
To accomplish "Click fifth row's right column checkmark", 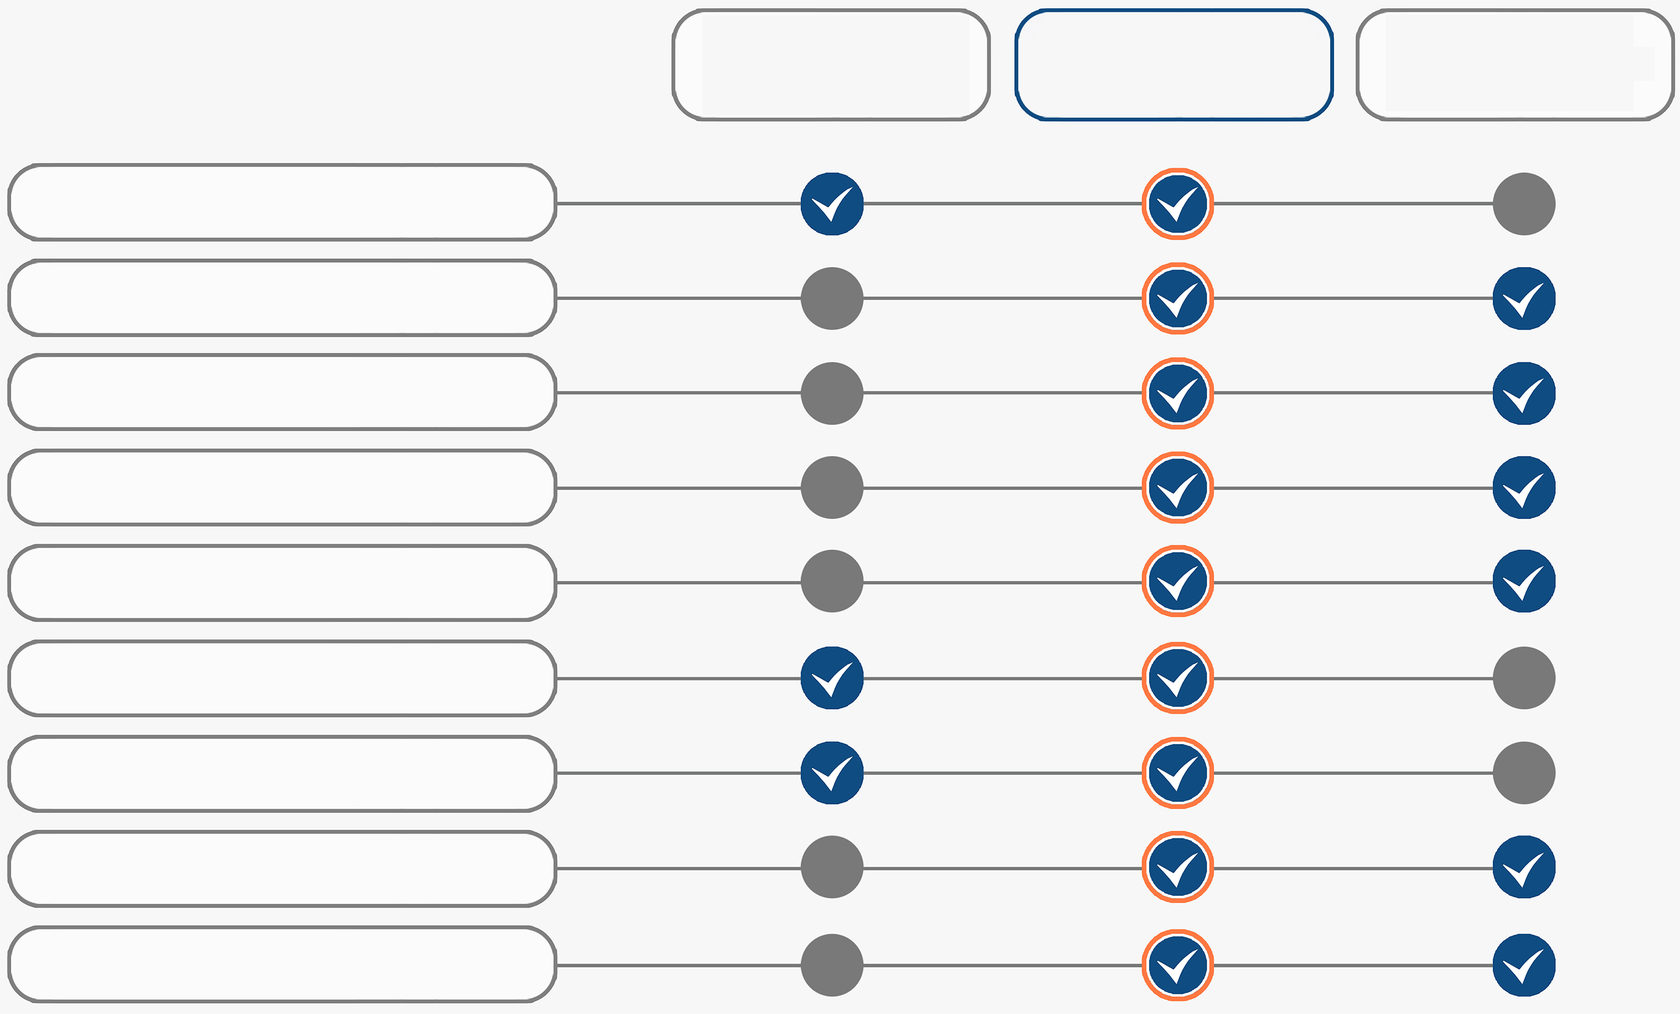I will coord(1523,581).
